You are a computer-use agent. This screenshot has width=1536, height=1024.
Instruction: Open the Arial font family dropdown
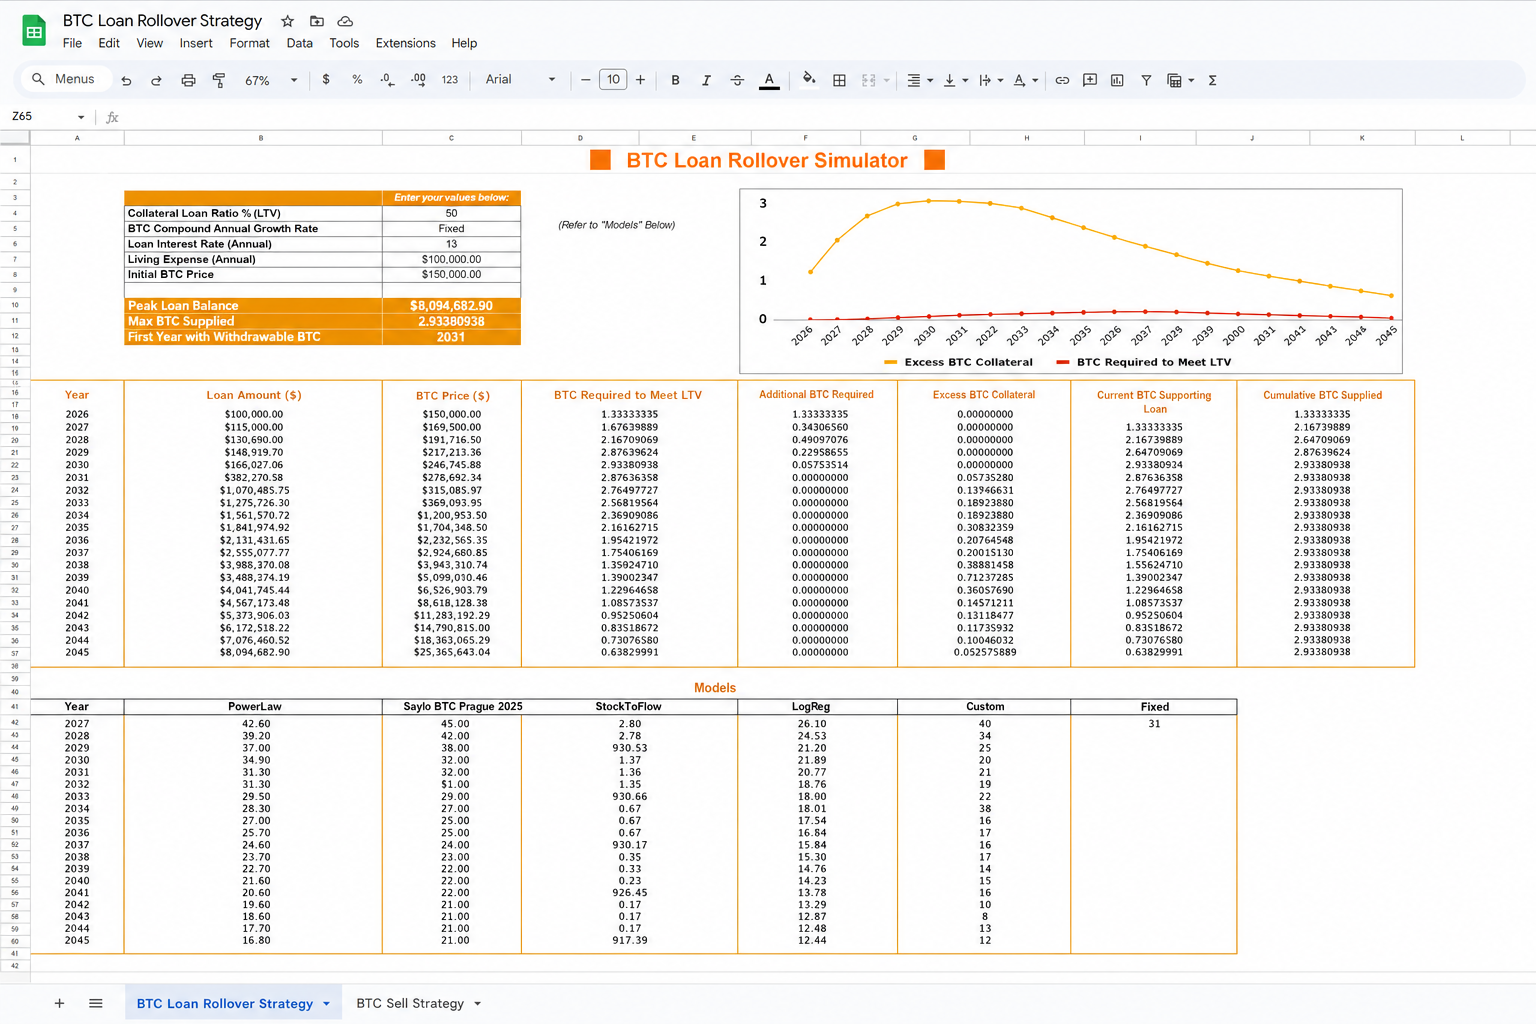click(520, 80)
